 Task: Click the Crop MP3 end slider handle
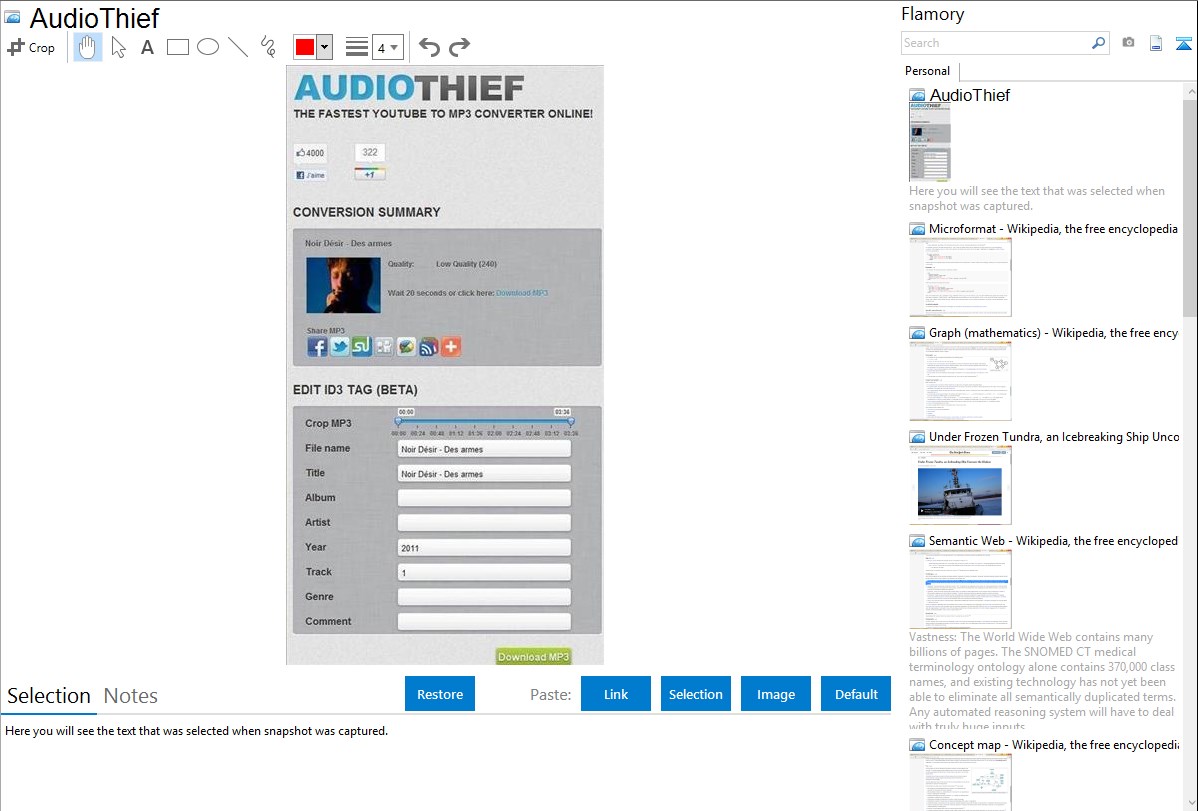point(571,421)
